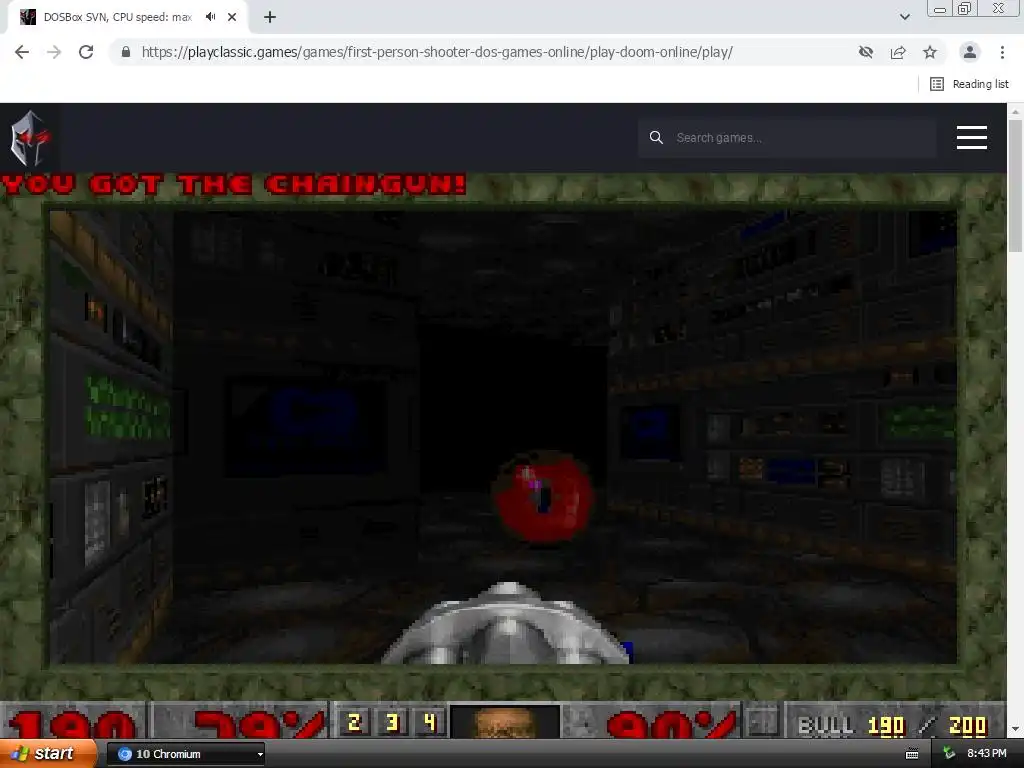Focus the Search games input field

point(787,138)
